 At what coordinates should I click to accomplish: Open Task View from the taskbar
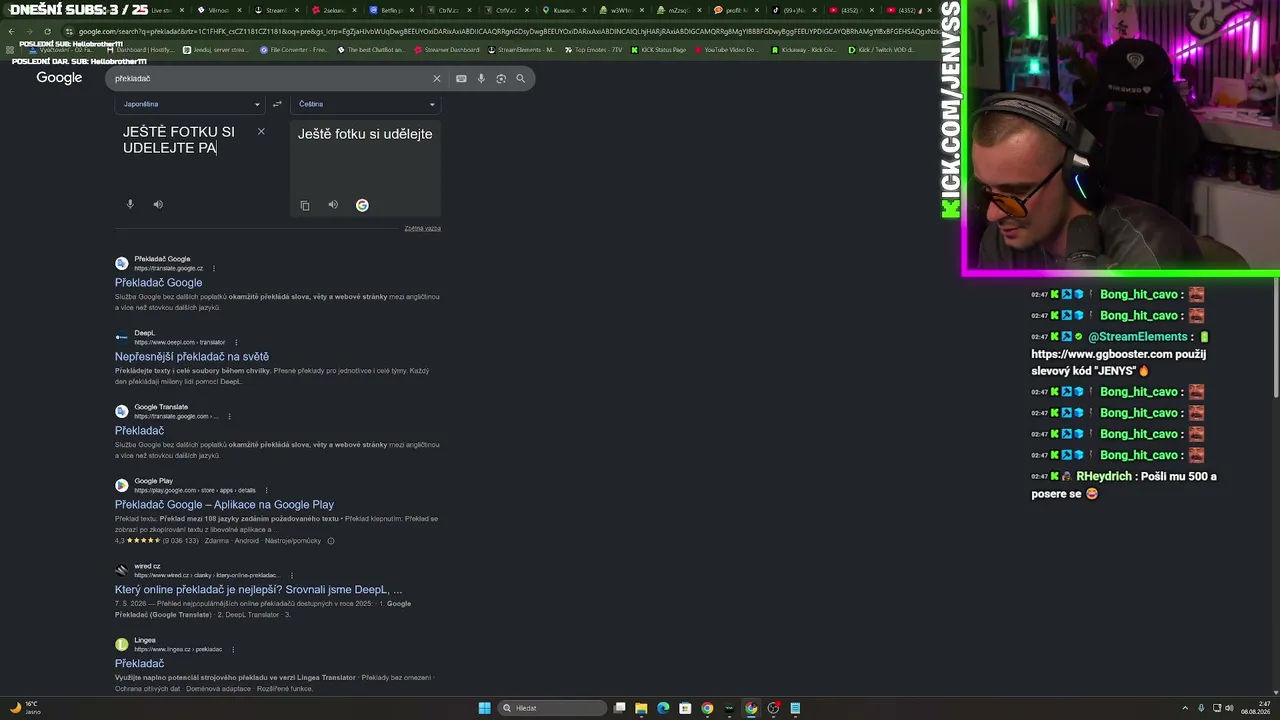click(620, 708)
